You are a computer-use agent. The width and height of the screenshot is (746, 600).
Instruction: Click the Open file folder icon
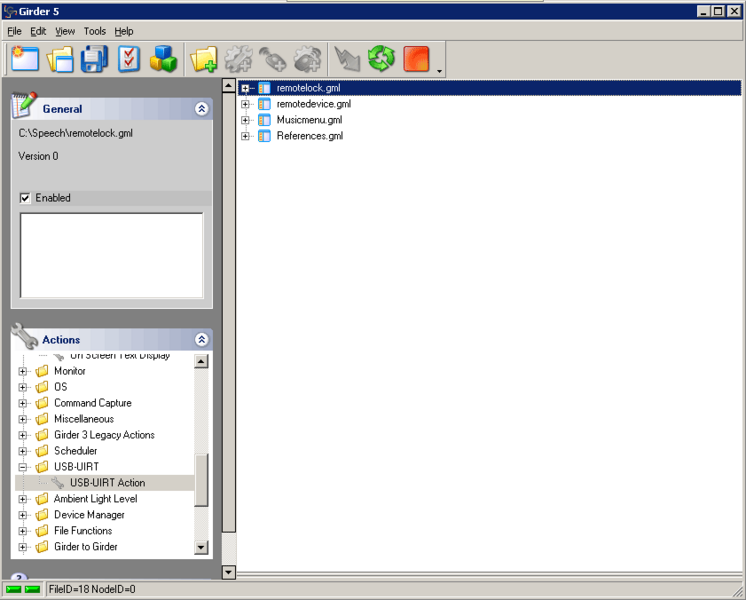60,59
